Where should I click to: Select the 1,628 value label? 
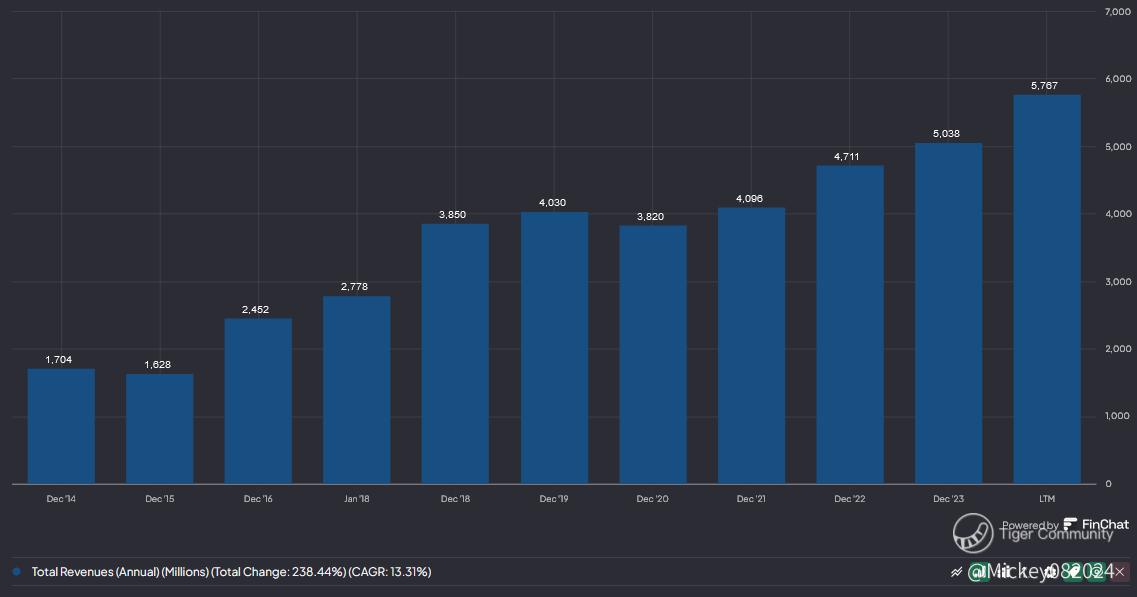pyautogui.click(x=157, y=365)
